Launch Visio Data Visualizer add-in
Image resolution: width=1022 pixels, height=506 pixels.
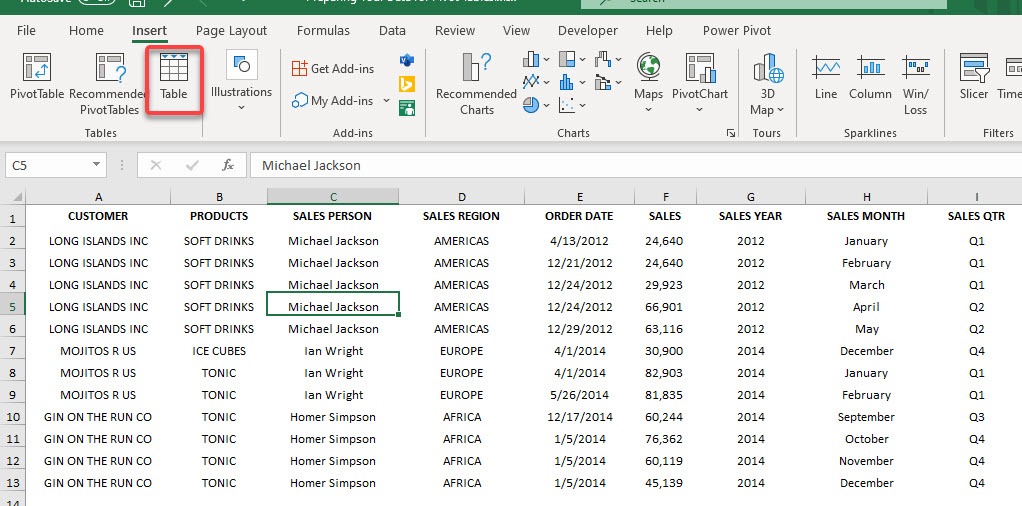coord(407,60)
